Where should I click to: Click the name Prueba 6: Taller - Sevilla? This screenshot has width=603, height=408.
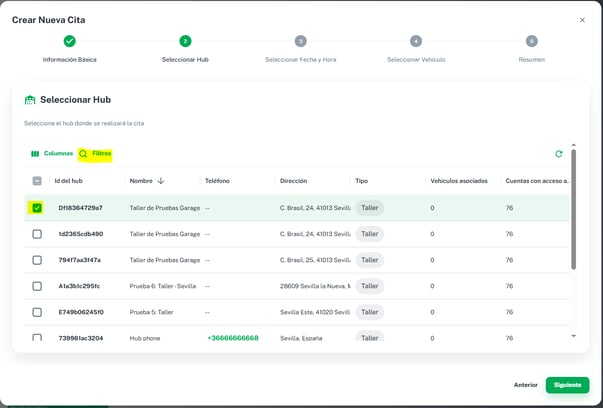(163, 286)
